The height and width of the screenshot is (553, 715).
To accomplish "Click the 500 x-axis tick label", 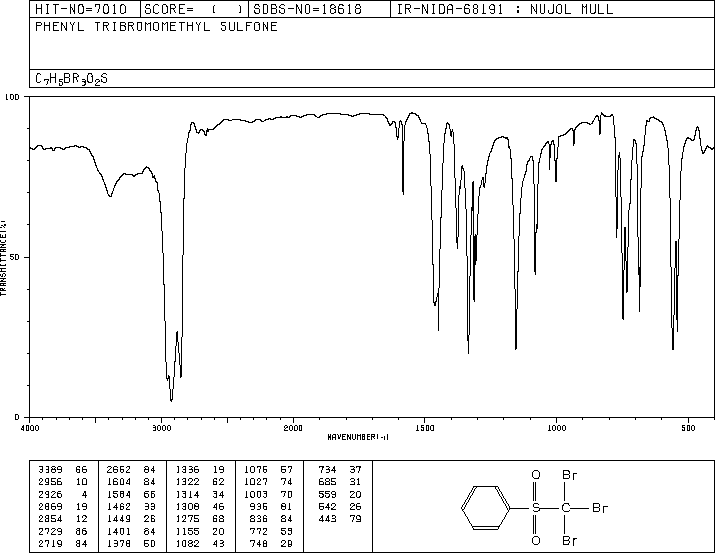I will pos(688,428).
